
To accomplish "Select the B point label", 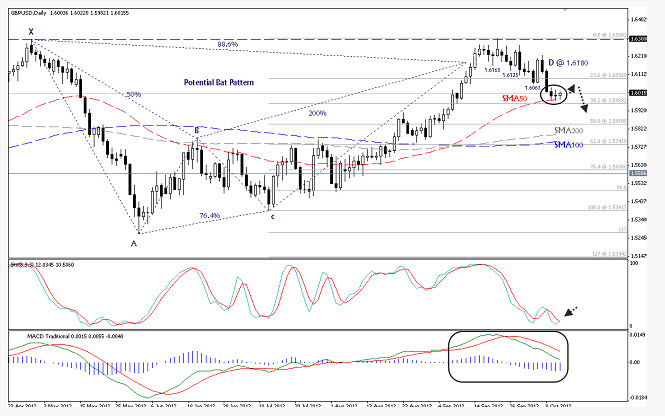I will tap(197, 130).
